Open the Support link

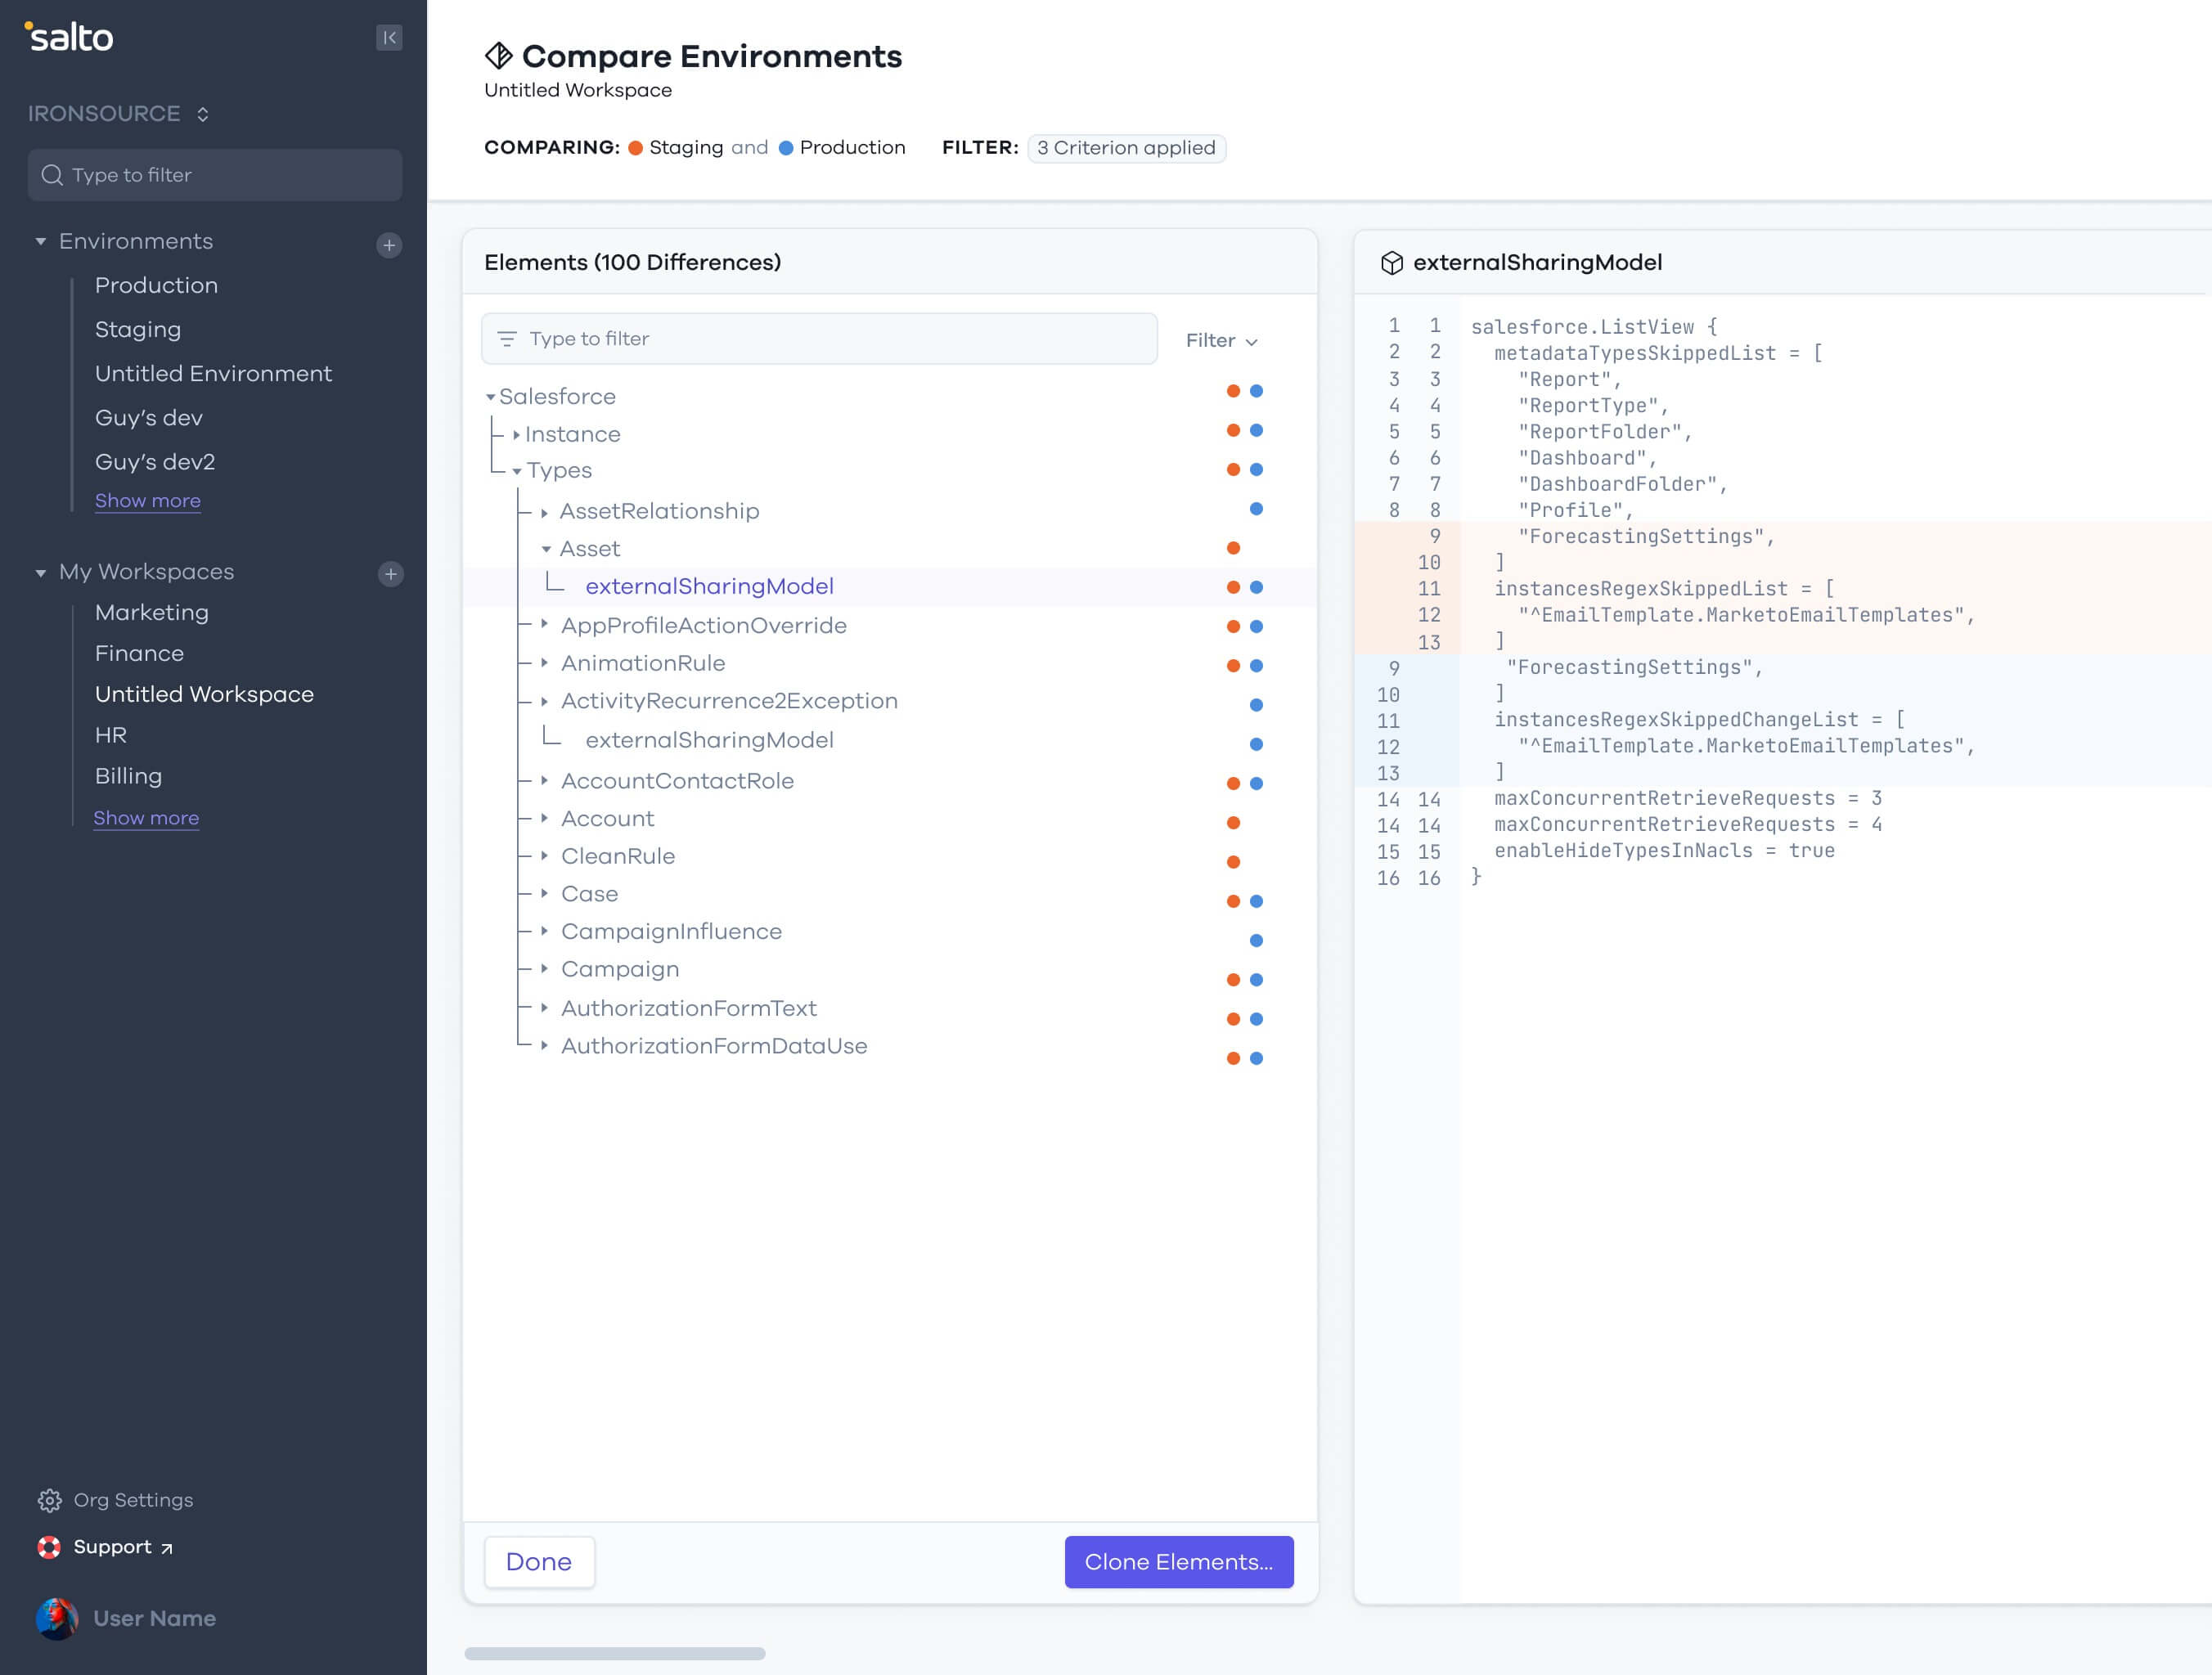[105, 1547]
